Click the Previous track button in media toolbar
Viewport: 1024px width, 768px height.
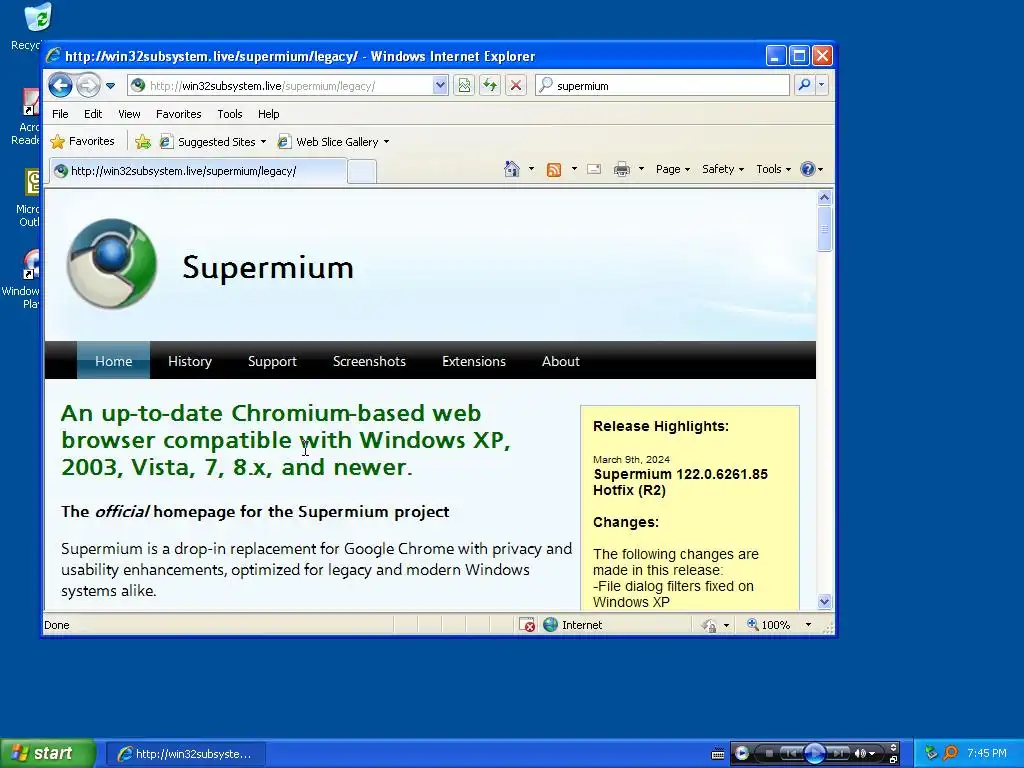coord(790,753)
